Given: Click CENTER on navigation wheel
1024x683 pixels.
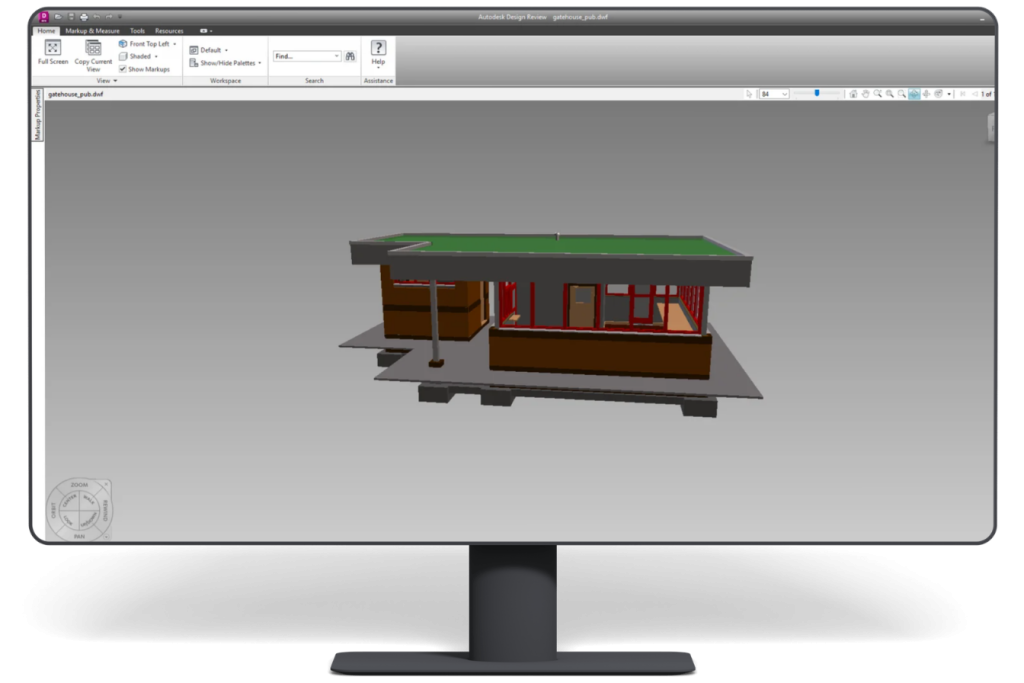Looking at the screenshot, I should coord(69,501).
